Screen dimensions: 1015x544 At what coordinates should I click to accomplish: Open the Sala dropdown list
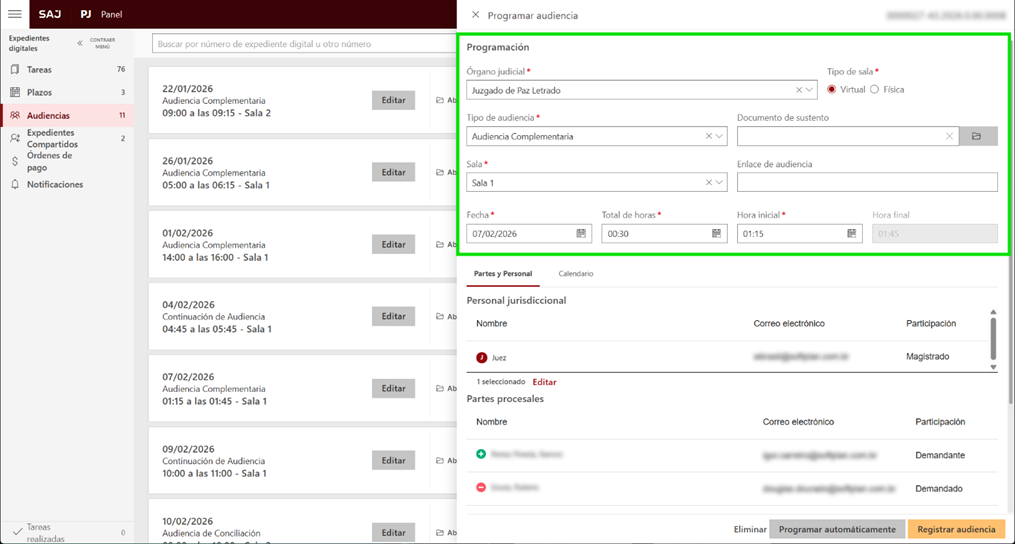pos(719,182)
